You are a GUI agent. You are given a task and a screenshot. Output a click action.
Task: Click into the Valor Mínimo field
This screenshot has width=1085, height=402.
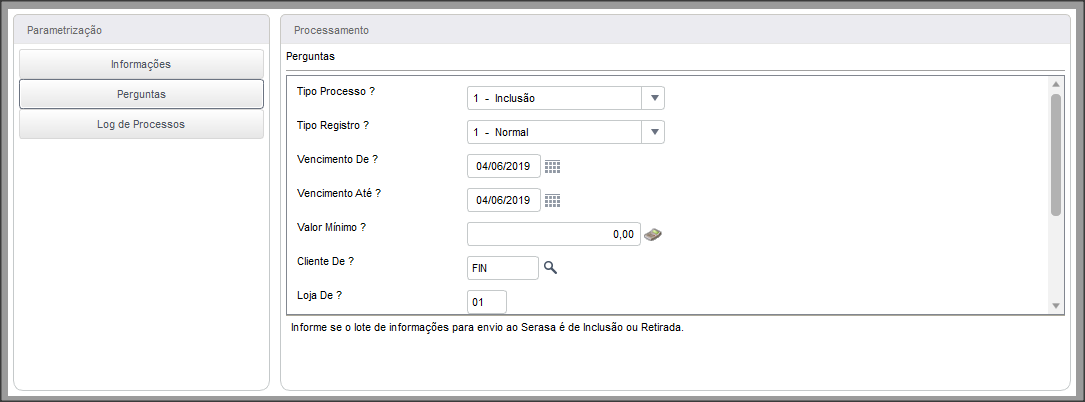pos(553,234)
